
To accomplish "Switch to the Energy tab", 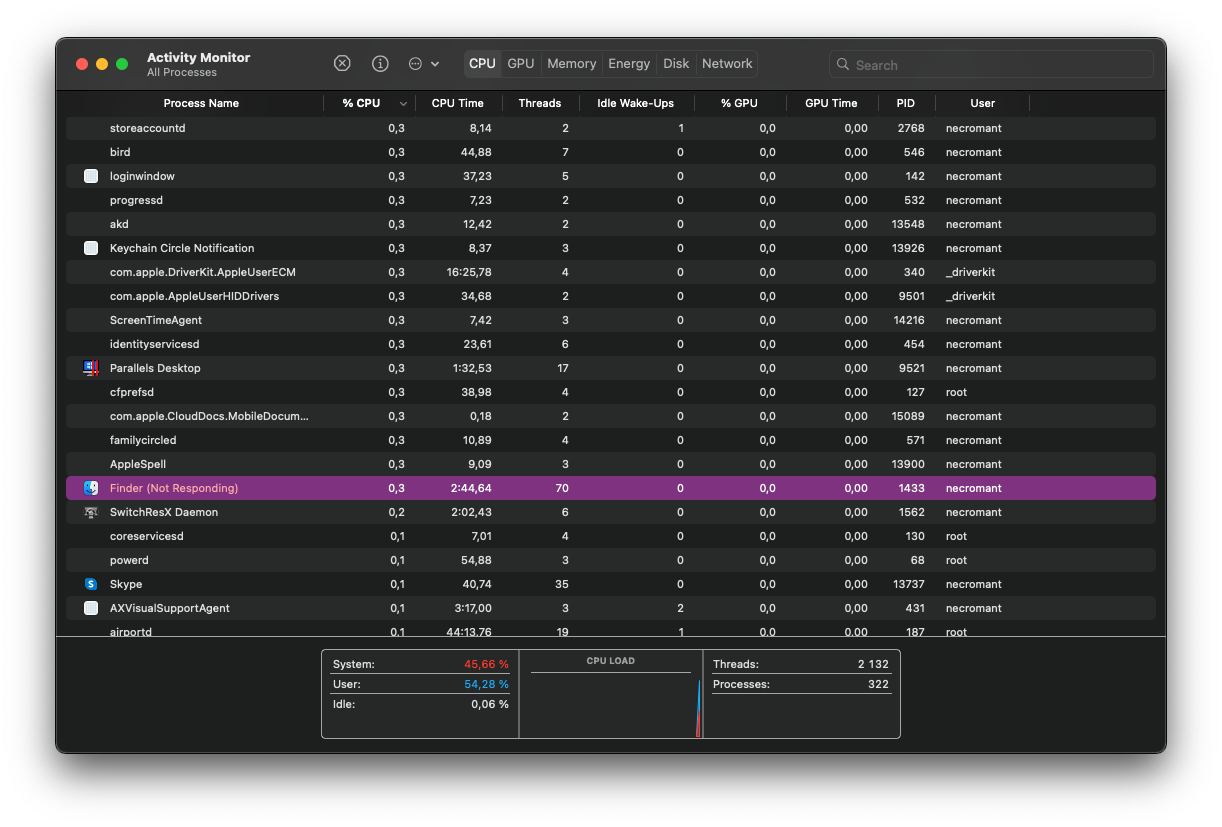I will click(629, 63).
